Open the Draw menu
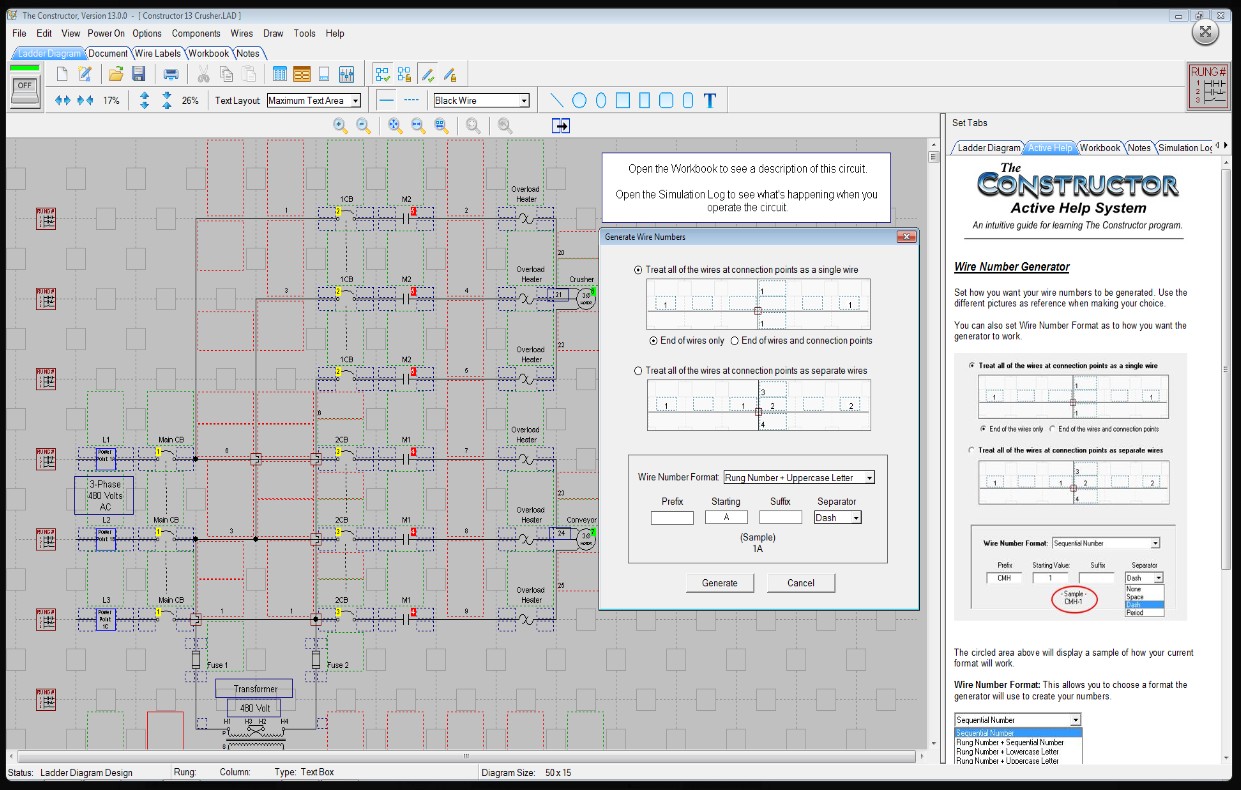The height and width of the screenshot is (790, 1241). coord(273,33)
